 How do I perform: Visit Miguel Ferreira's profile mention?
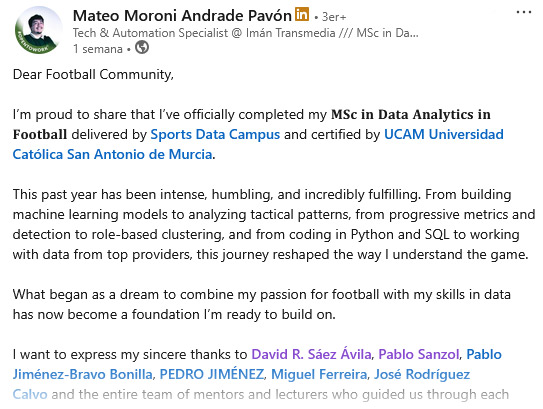pyautogui.click(x=319, y=374)
